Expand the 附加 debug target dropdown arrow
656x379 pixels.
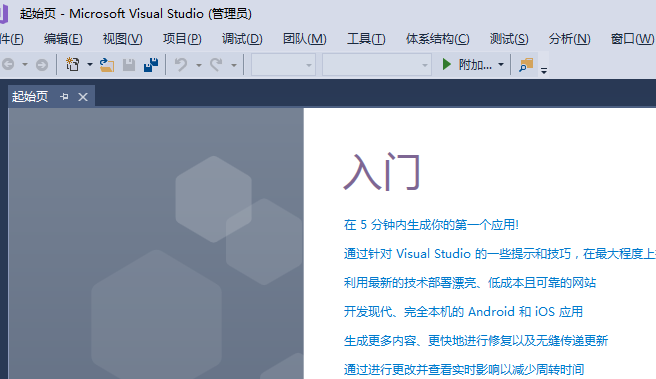[501, 65]
